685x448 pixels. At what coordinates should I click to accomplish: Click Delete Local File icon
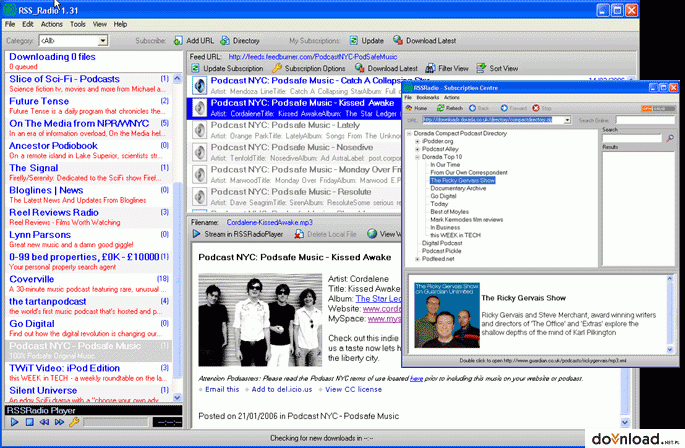[299, 234]
